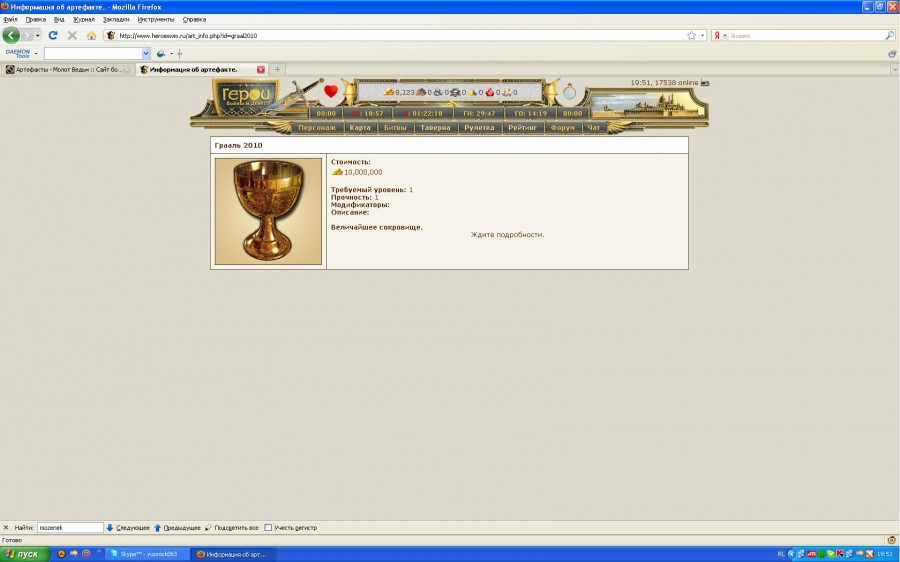Click the mail icon next to online count
Viewport: 900px width, 562px height.
pos(705,83)
